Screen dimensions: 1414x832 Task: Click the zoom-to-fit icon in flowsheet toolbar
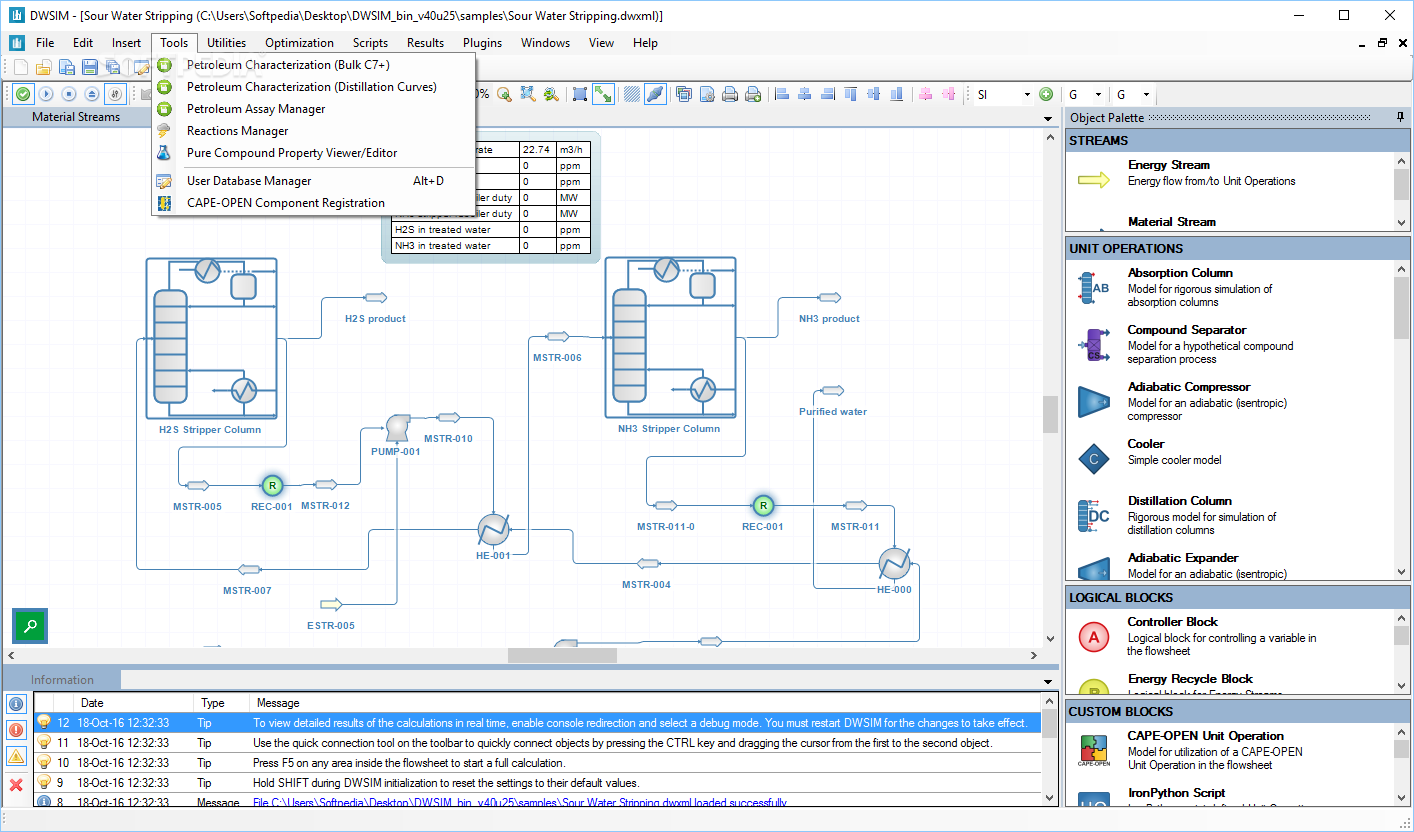tap(528, 94)
